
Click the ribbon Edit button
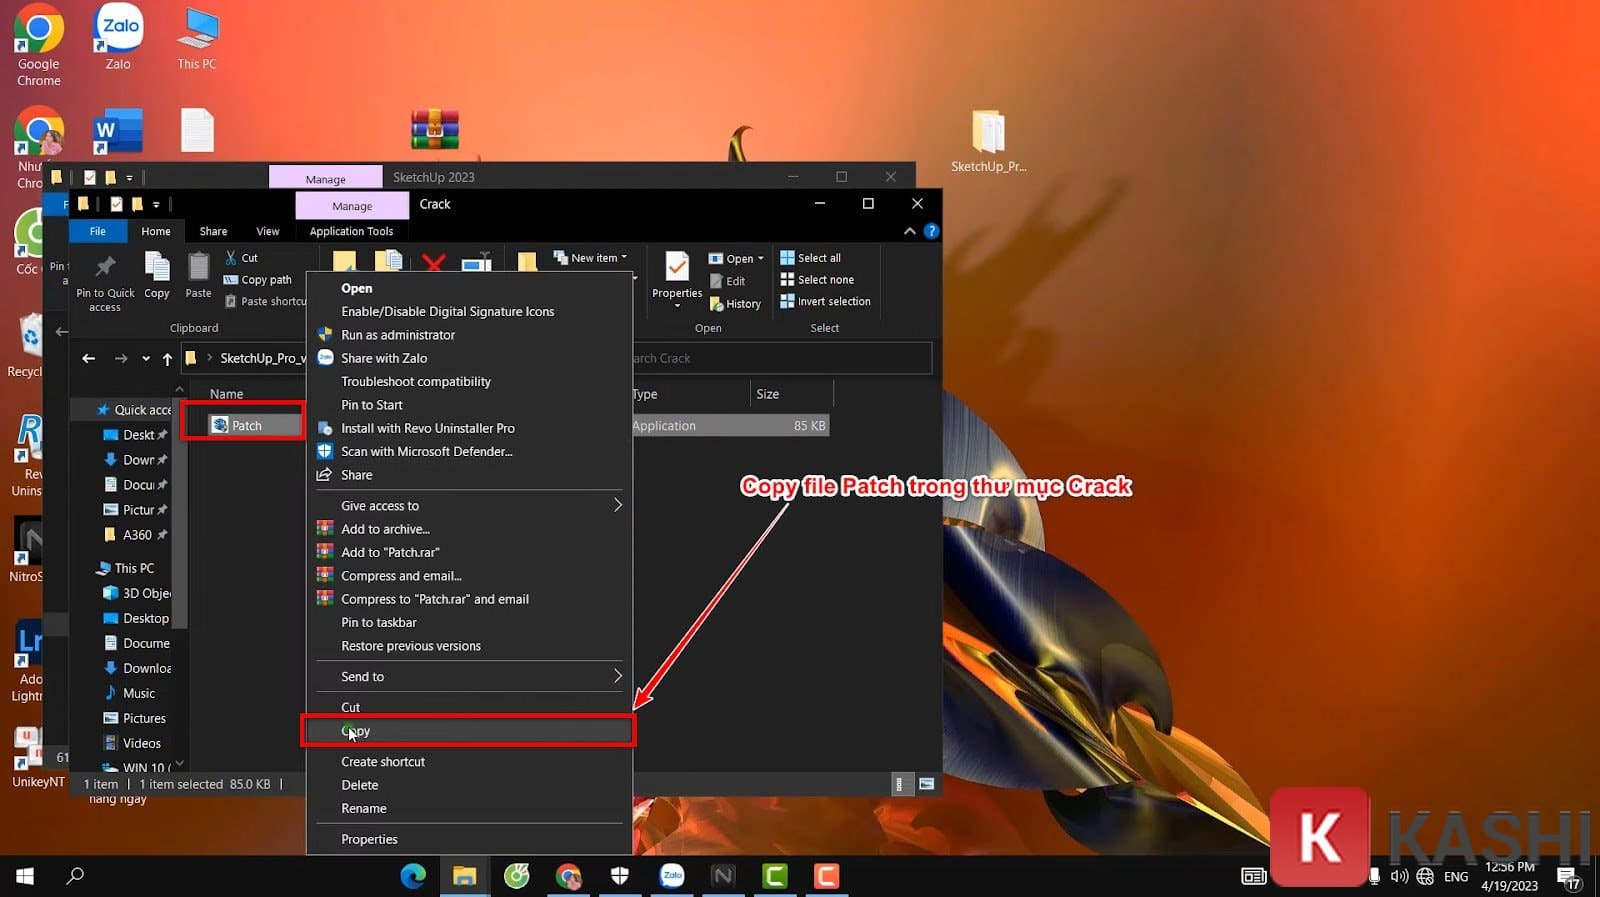pos(728,281)
